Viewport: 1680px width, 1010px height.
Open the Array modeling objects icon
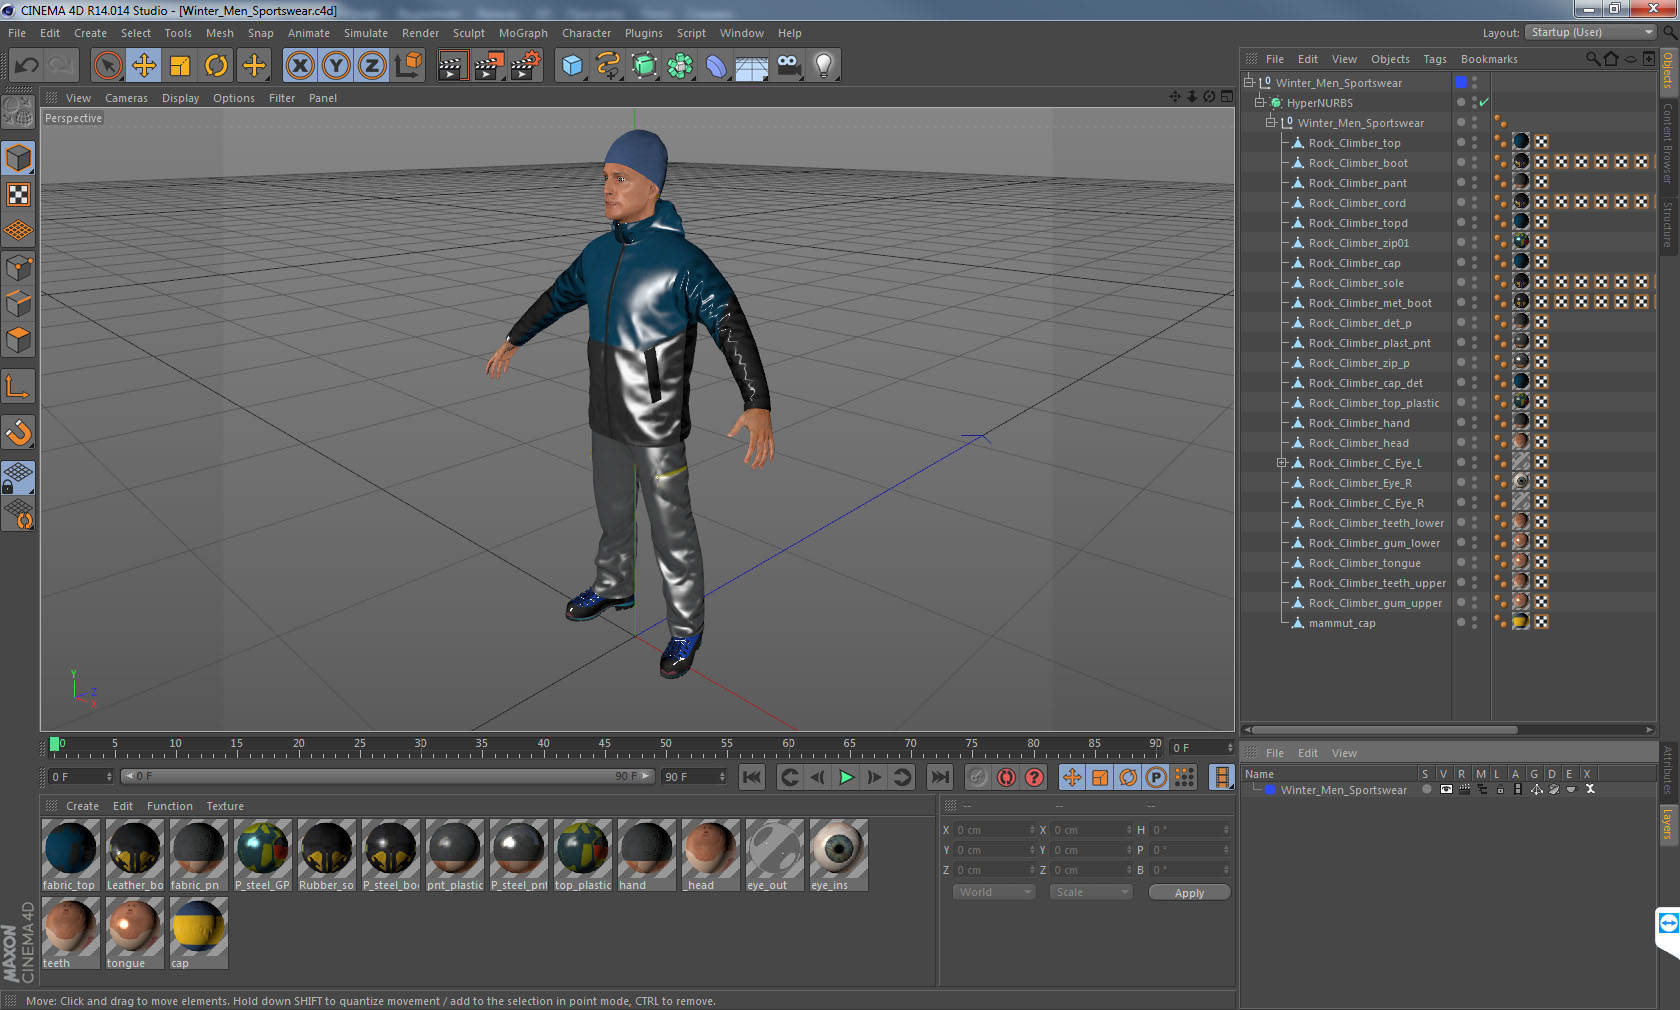(680, 66)
